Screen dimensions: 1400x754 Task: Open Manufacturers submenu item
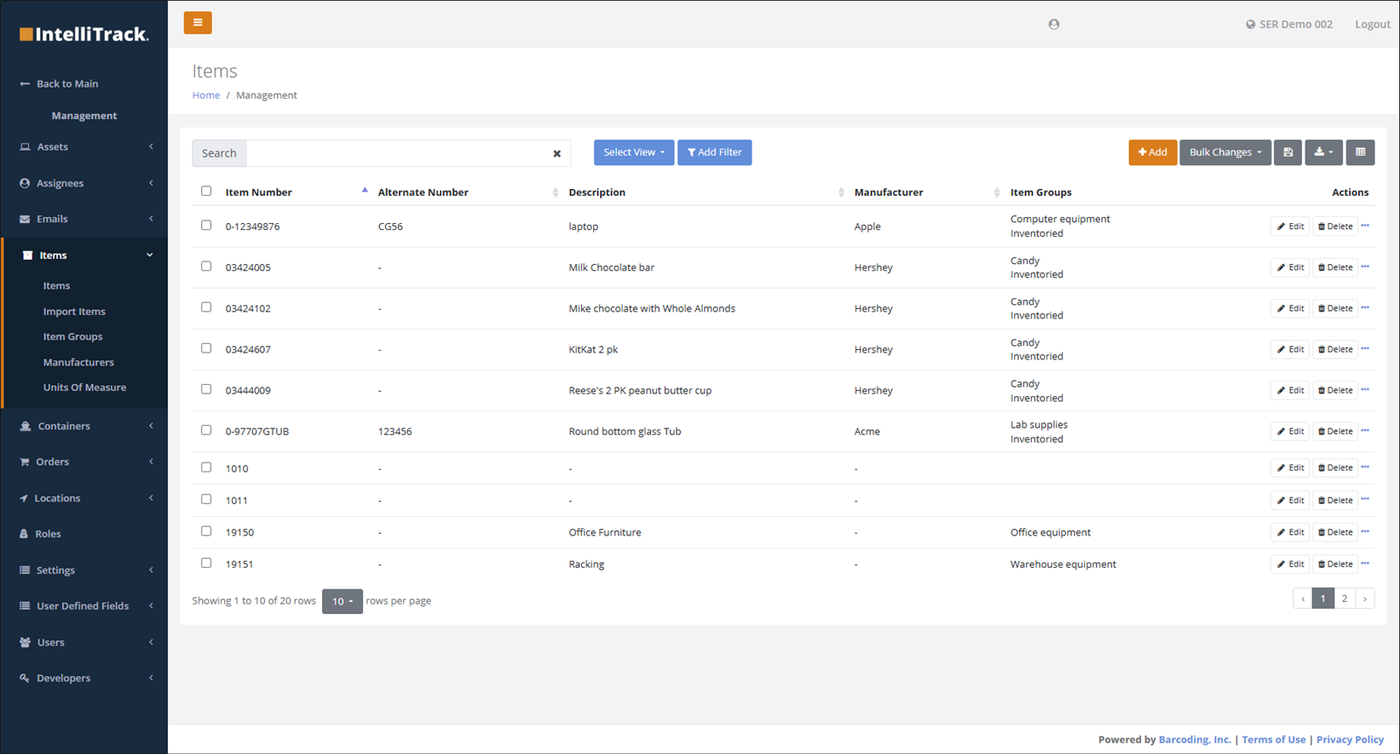tap(78, 362)
